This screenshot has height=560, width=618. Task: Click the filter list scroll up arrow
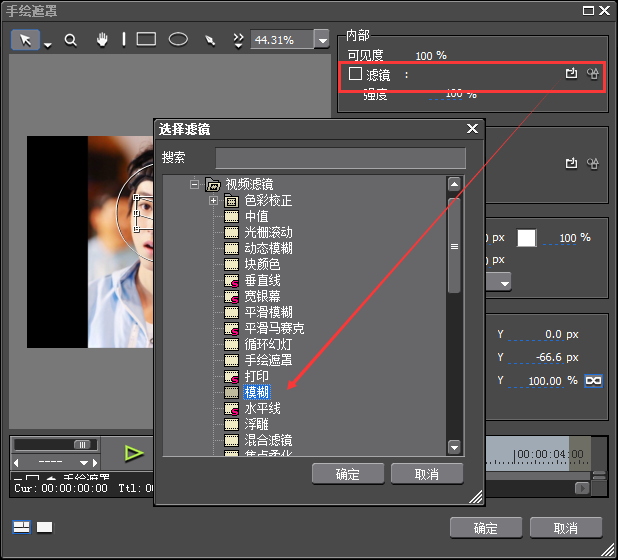pyautogui.click(x=454, y=184)
